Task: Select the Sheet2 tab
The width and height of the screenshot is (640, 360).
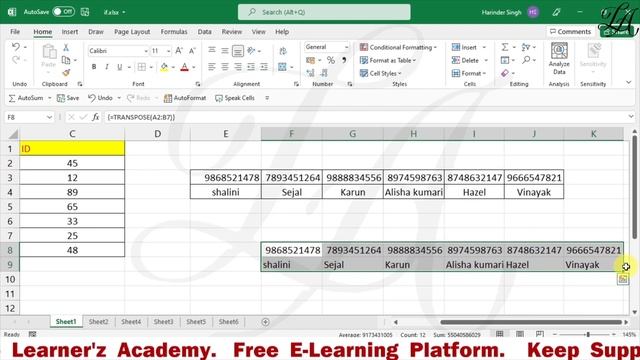Action: coord(98,322)
